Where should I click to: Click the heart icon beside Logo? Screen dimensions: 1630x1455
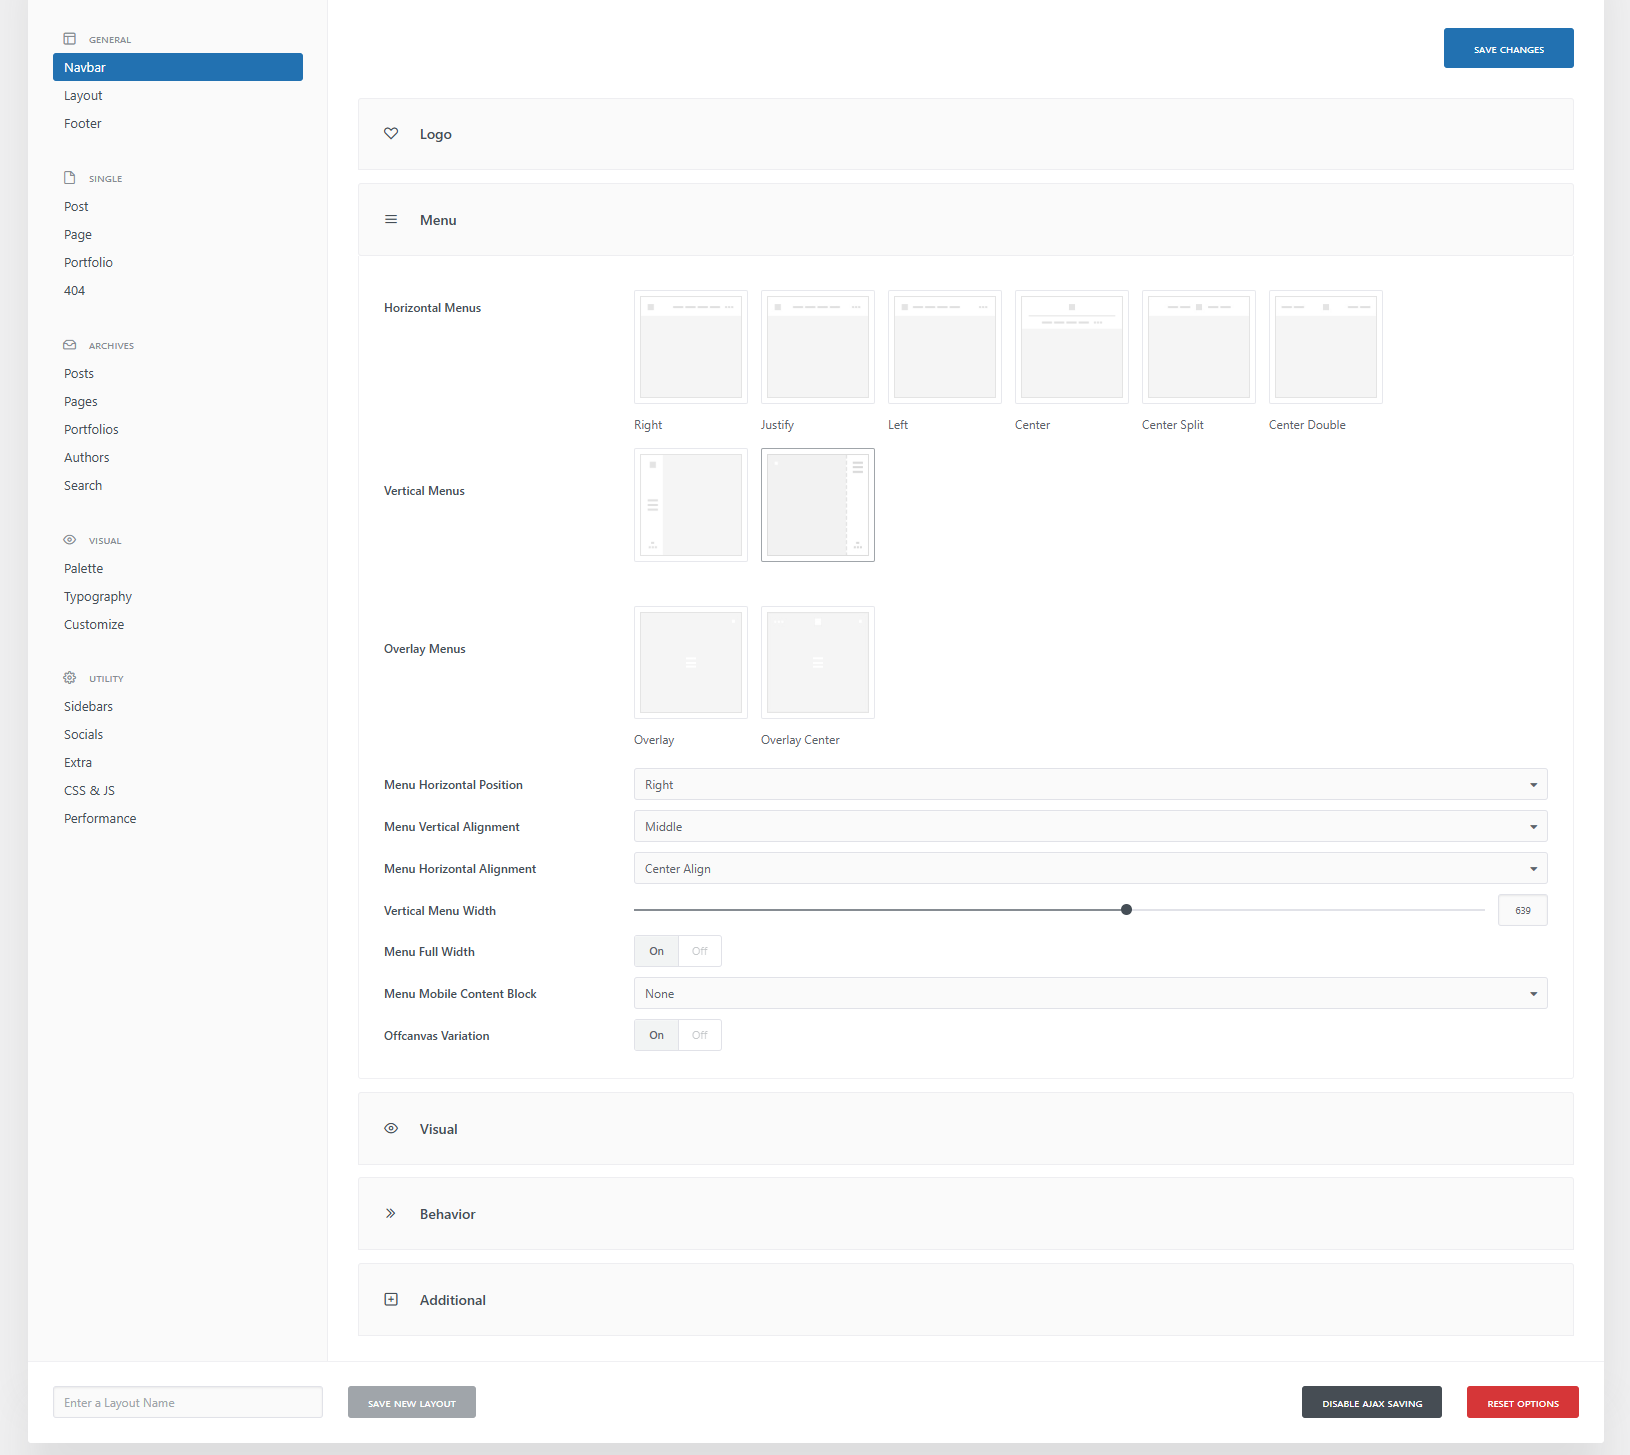391,134
